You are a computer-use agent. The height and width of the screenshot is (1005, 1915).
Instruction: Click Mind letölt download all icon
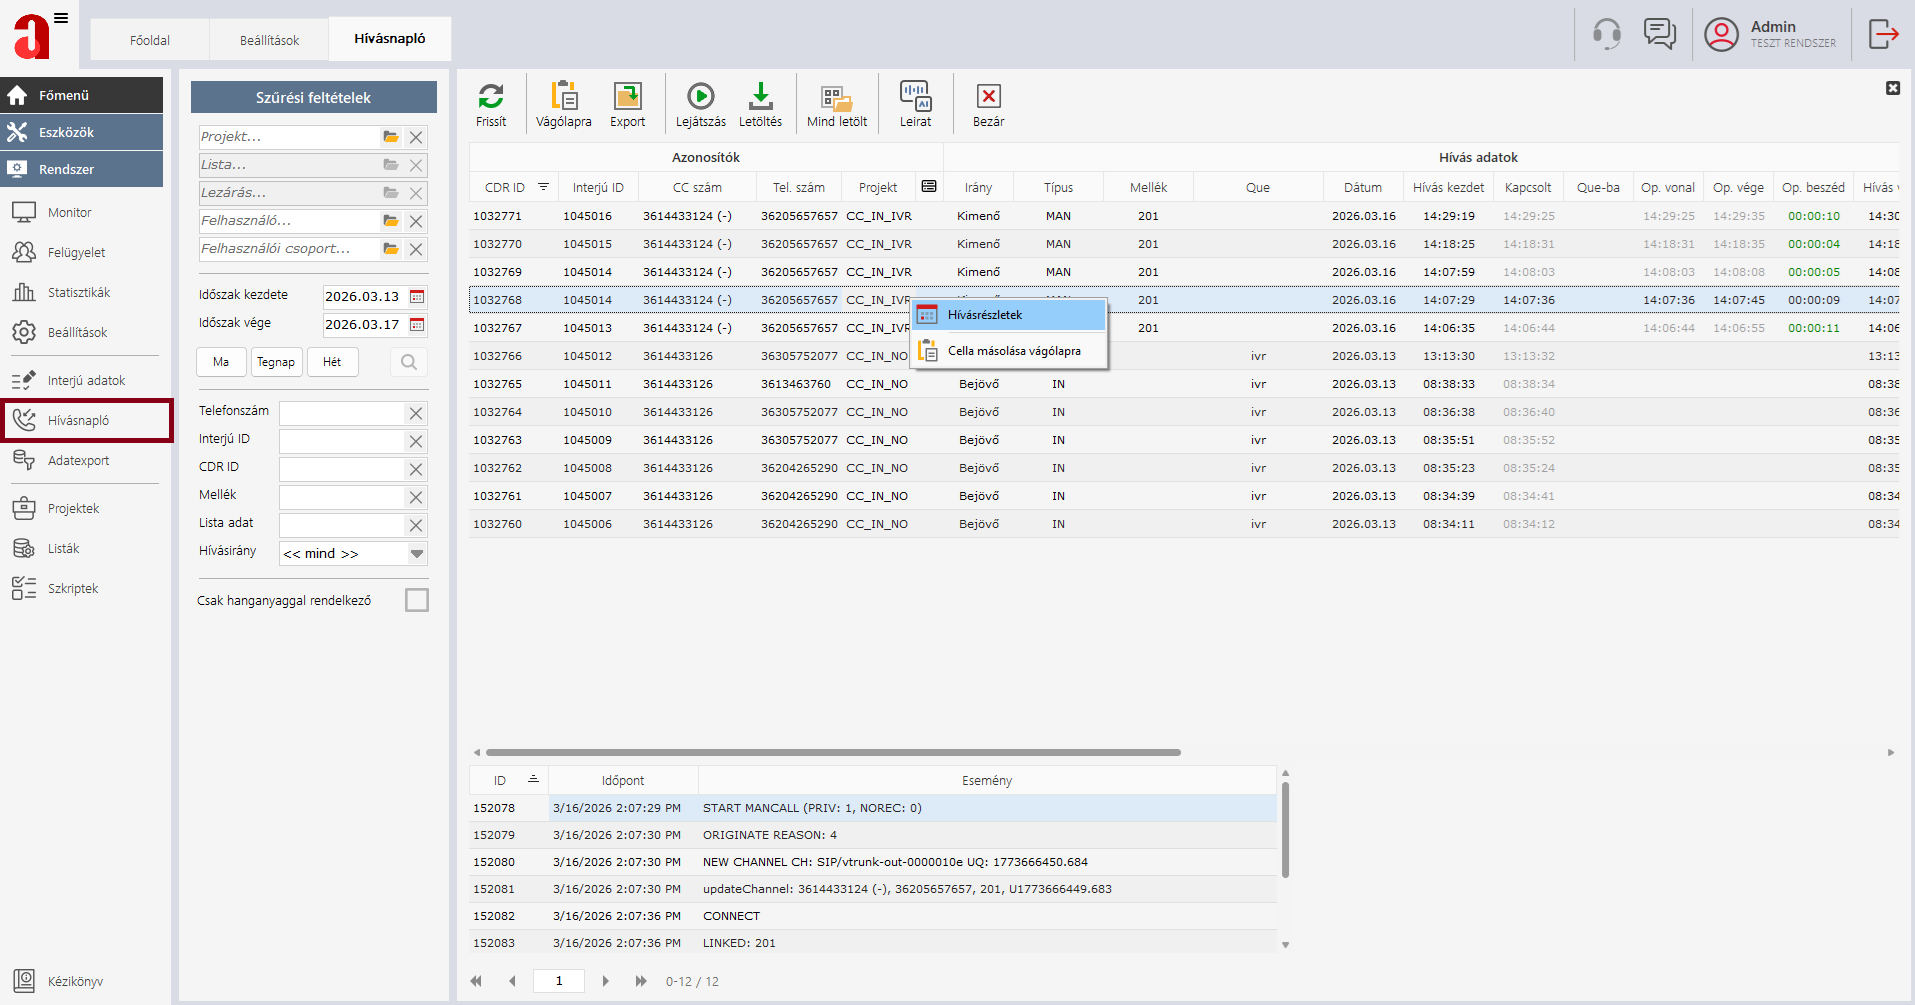[x=836, y=97]
